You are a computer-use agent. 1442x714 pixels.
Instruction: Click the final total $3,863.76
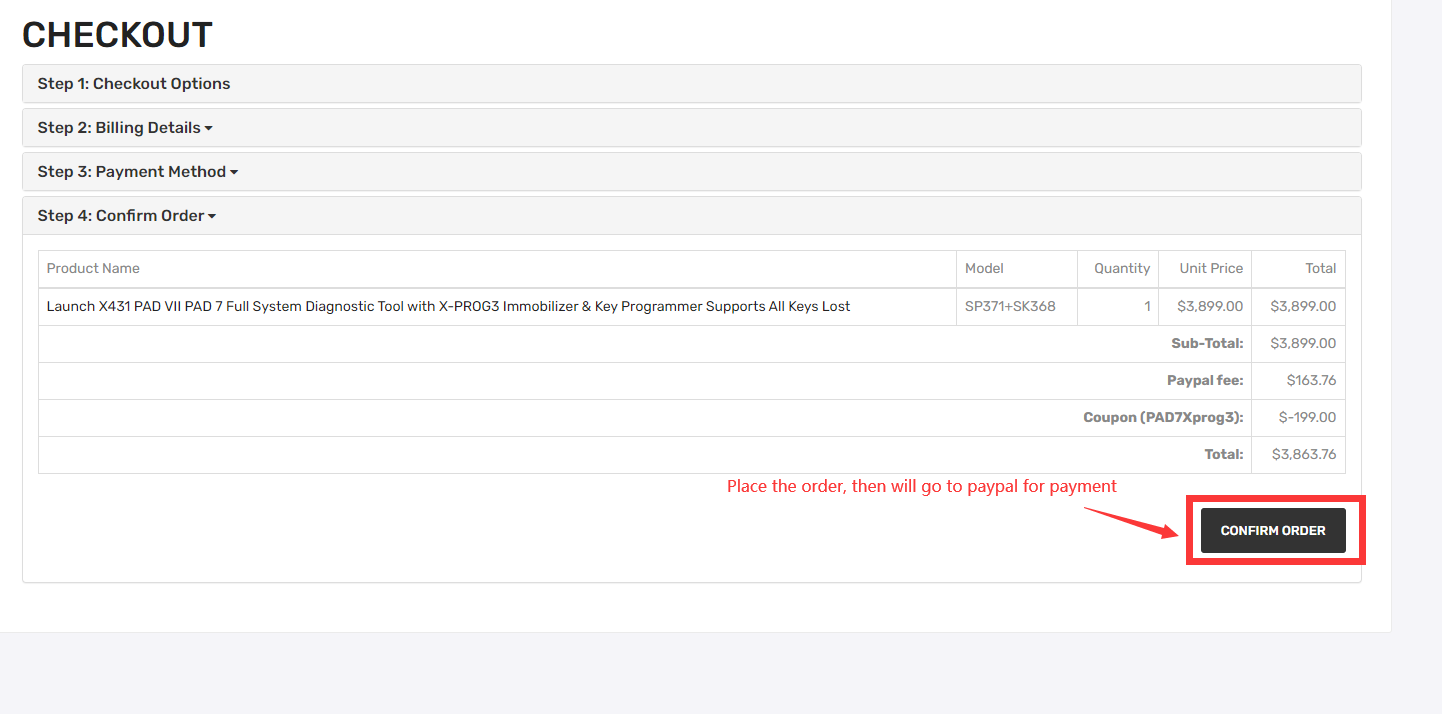pyautogui.click(x=1304, y=454)
